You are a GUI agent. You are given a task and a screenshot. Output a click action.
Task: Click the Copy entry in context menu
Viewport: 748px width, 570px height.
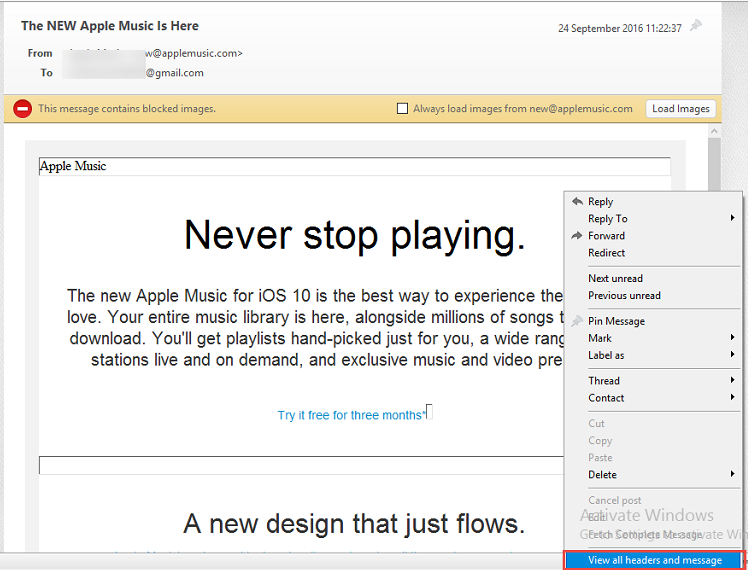pos(653,441)
